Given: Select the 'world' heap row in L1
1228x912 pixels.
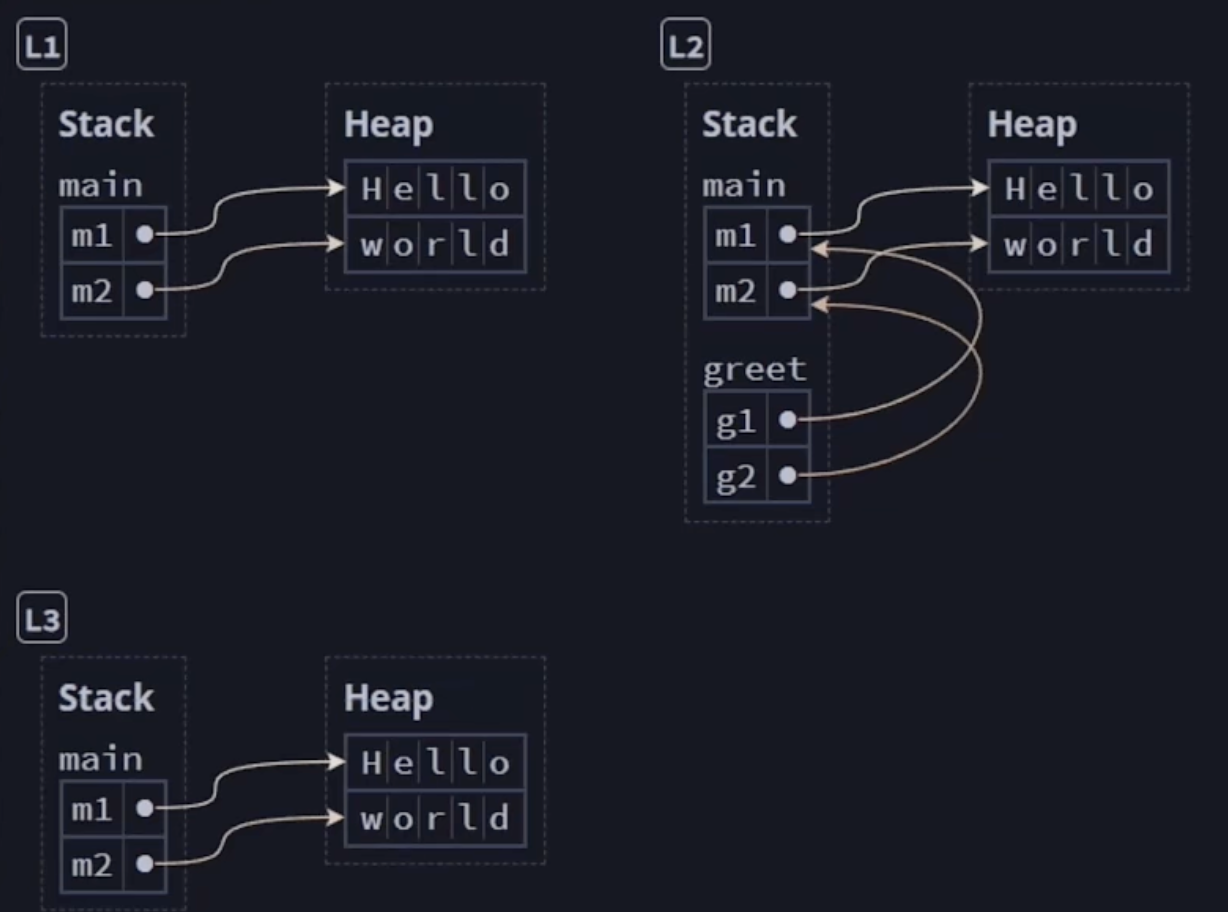Looking at the screenshot, I should click(x=435, y=245).
